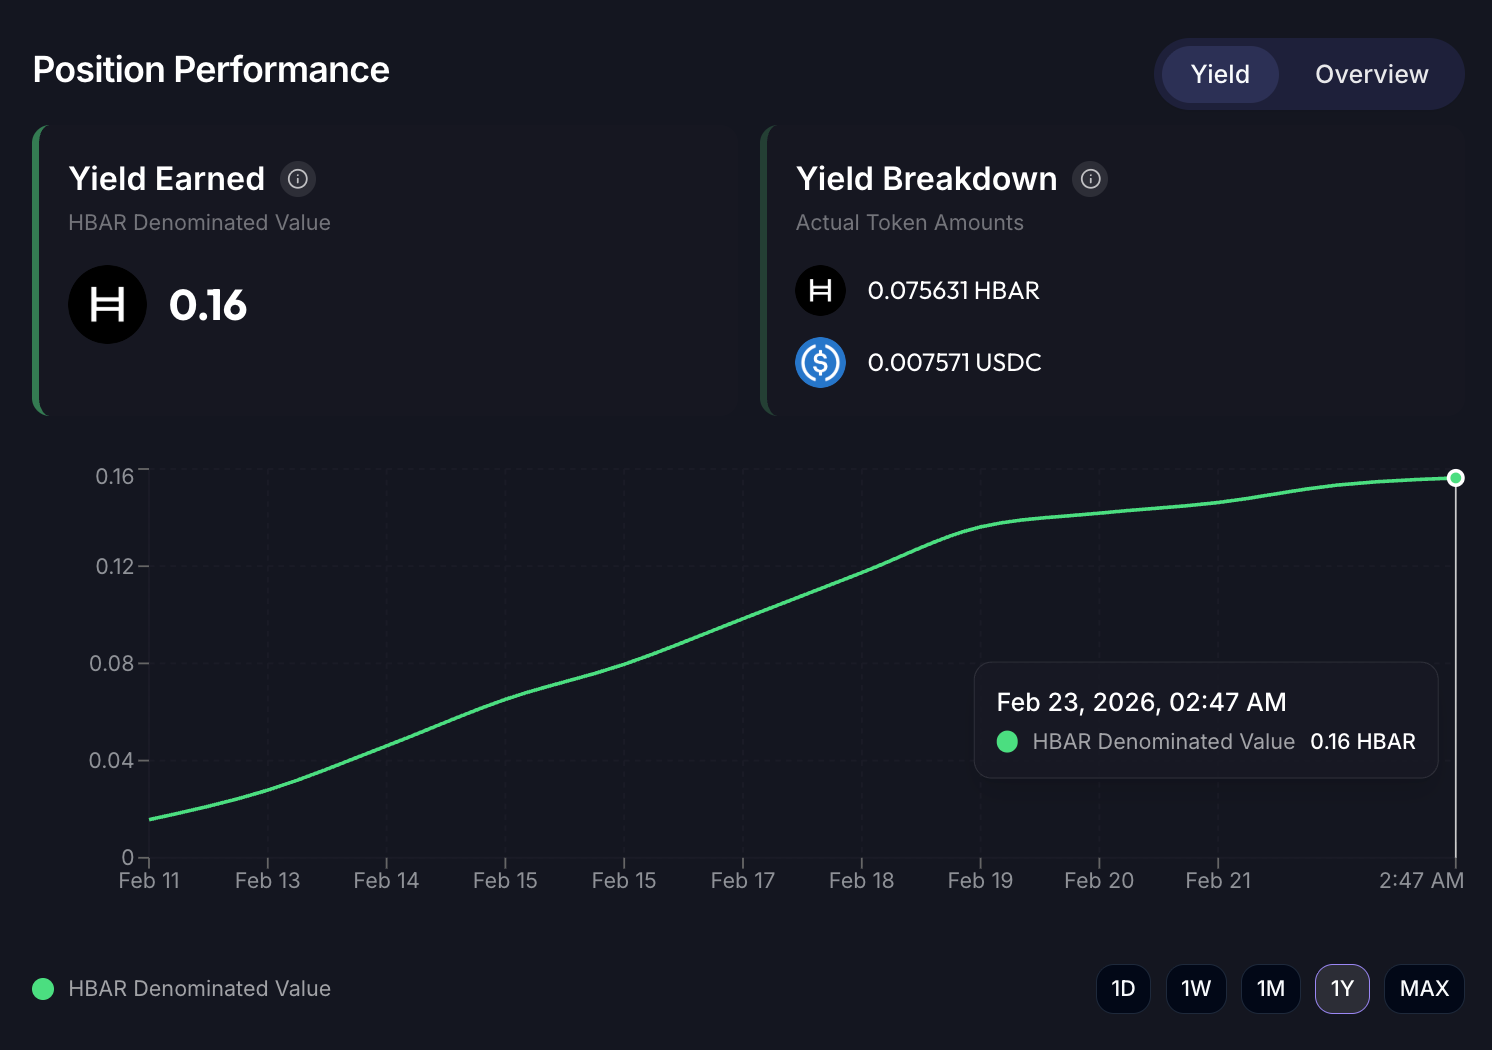Screen dimensions: 1492x1050
Task: Click the 0.075631 HBAR amount
Action: (x=953, y=291)
